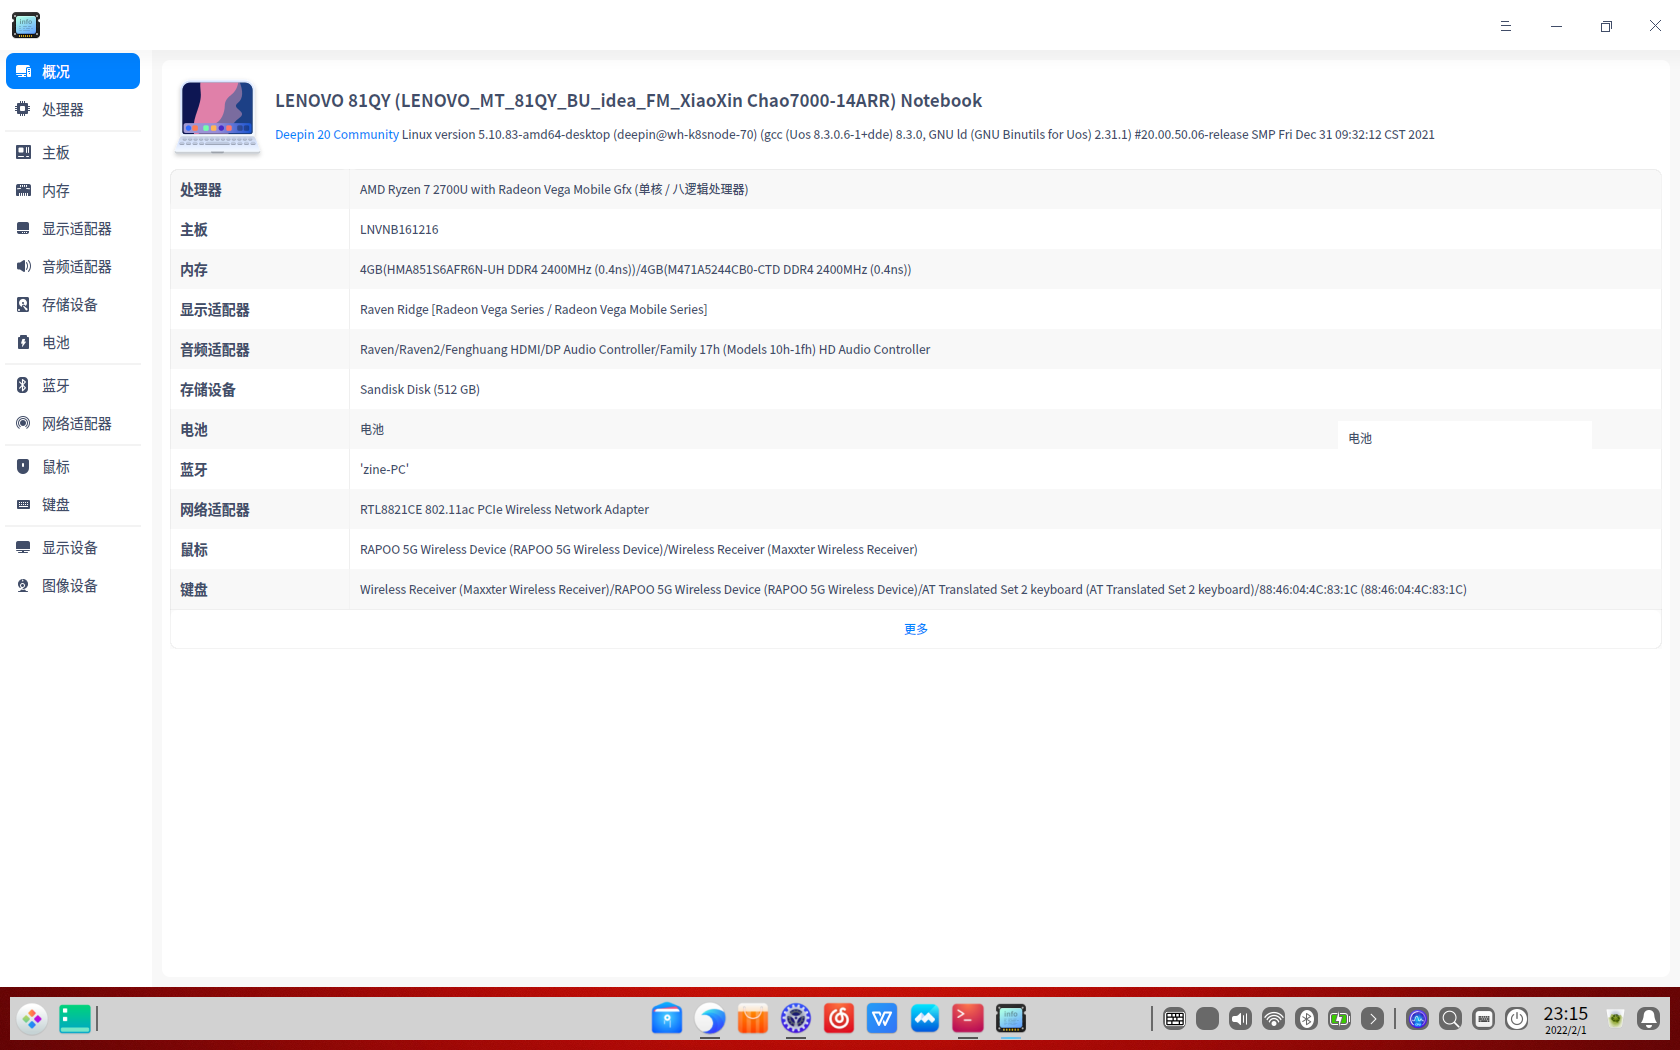Open the blue mountain-logo app in dock
Image resolution: width=1680 pixels, height=1050 pixels.
pos(925,1019)
